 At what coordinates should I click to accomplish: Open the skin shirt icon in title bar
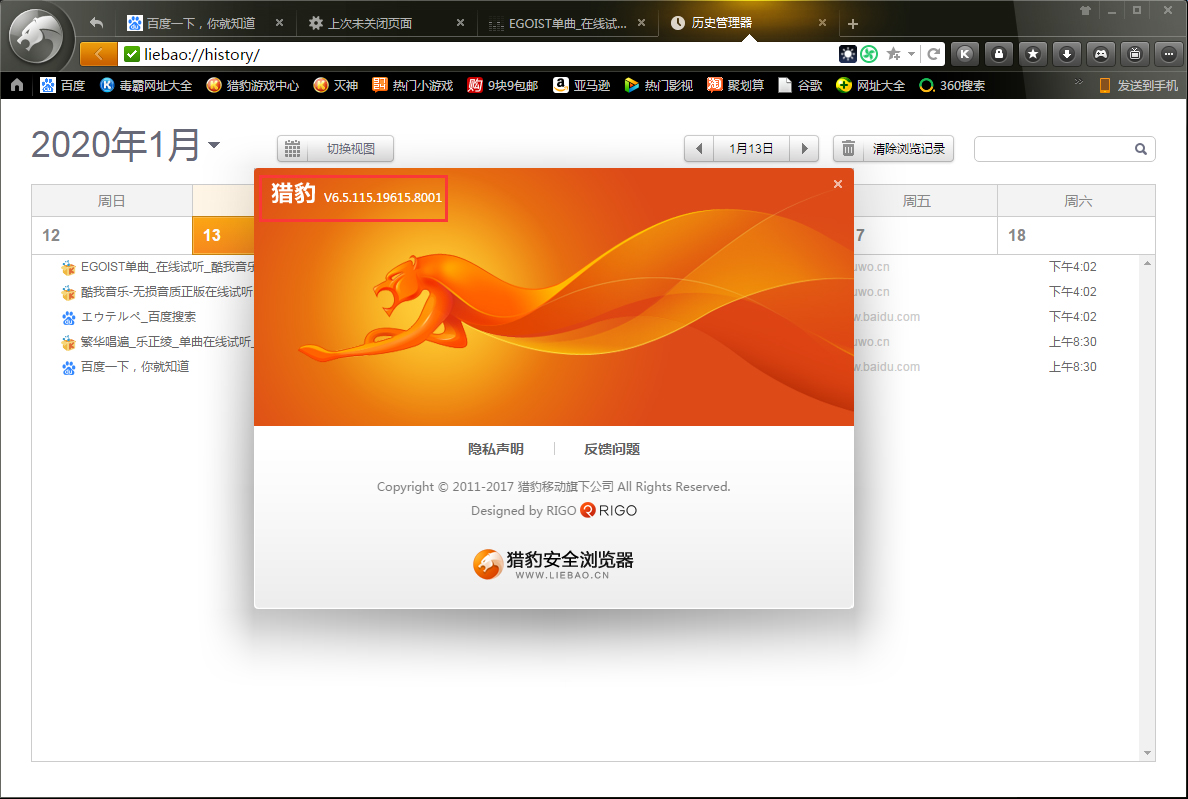point(1085,10)
